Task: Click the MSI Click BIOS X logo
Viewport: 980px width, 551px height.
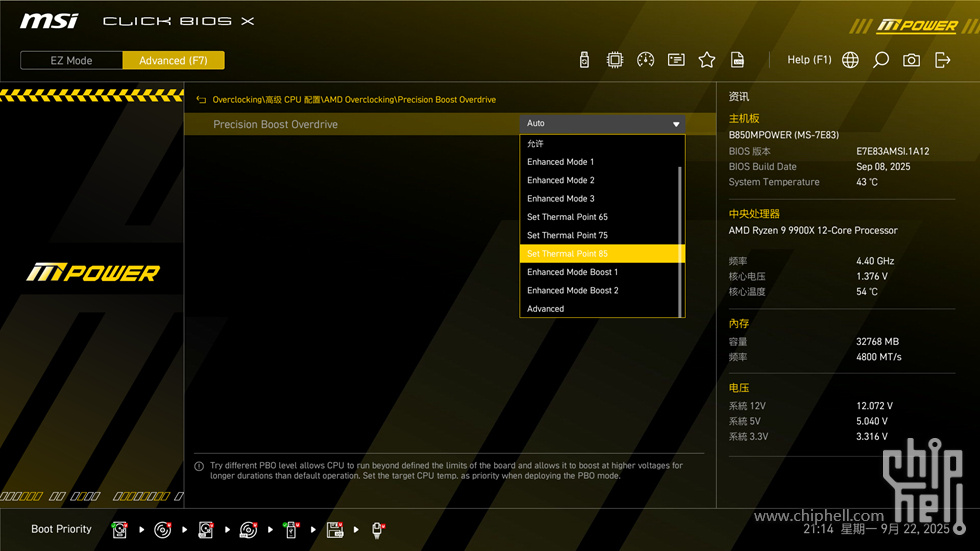Action: tap(137, 21)
